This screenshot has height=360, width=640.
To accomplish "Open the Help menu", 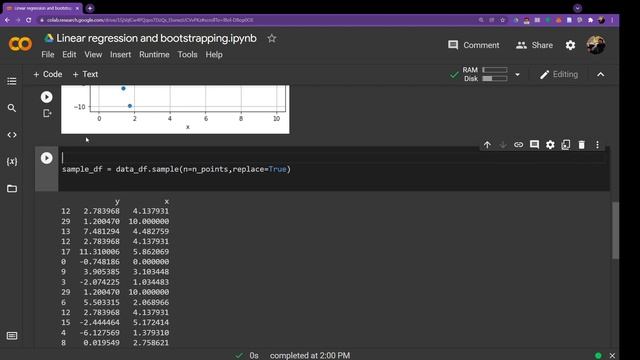I will coord(214,55).
